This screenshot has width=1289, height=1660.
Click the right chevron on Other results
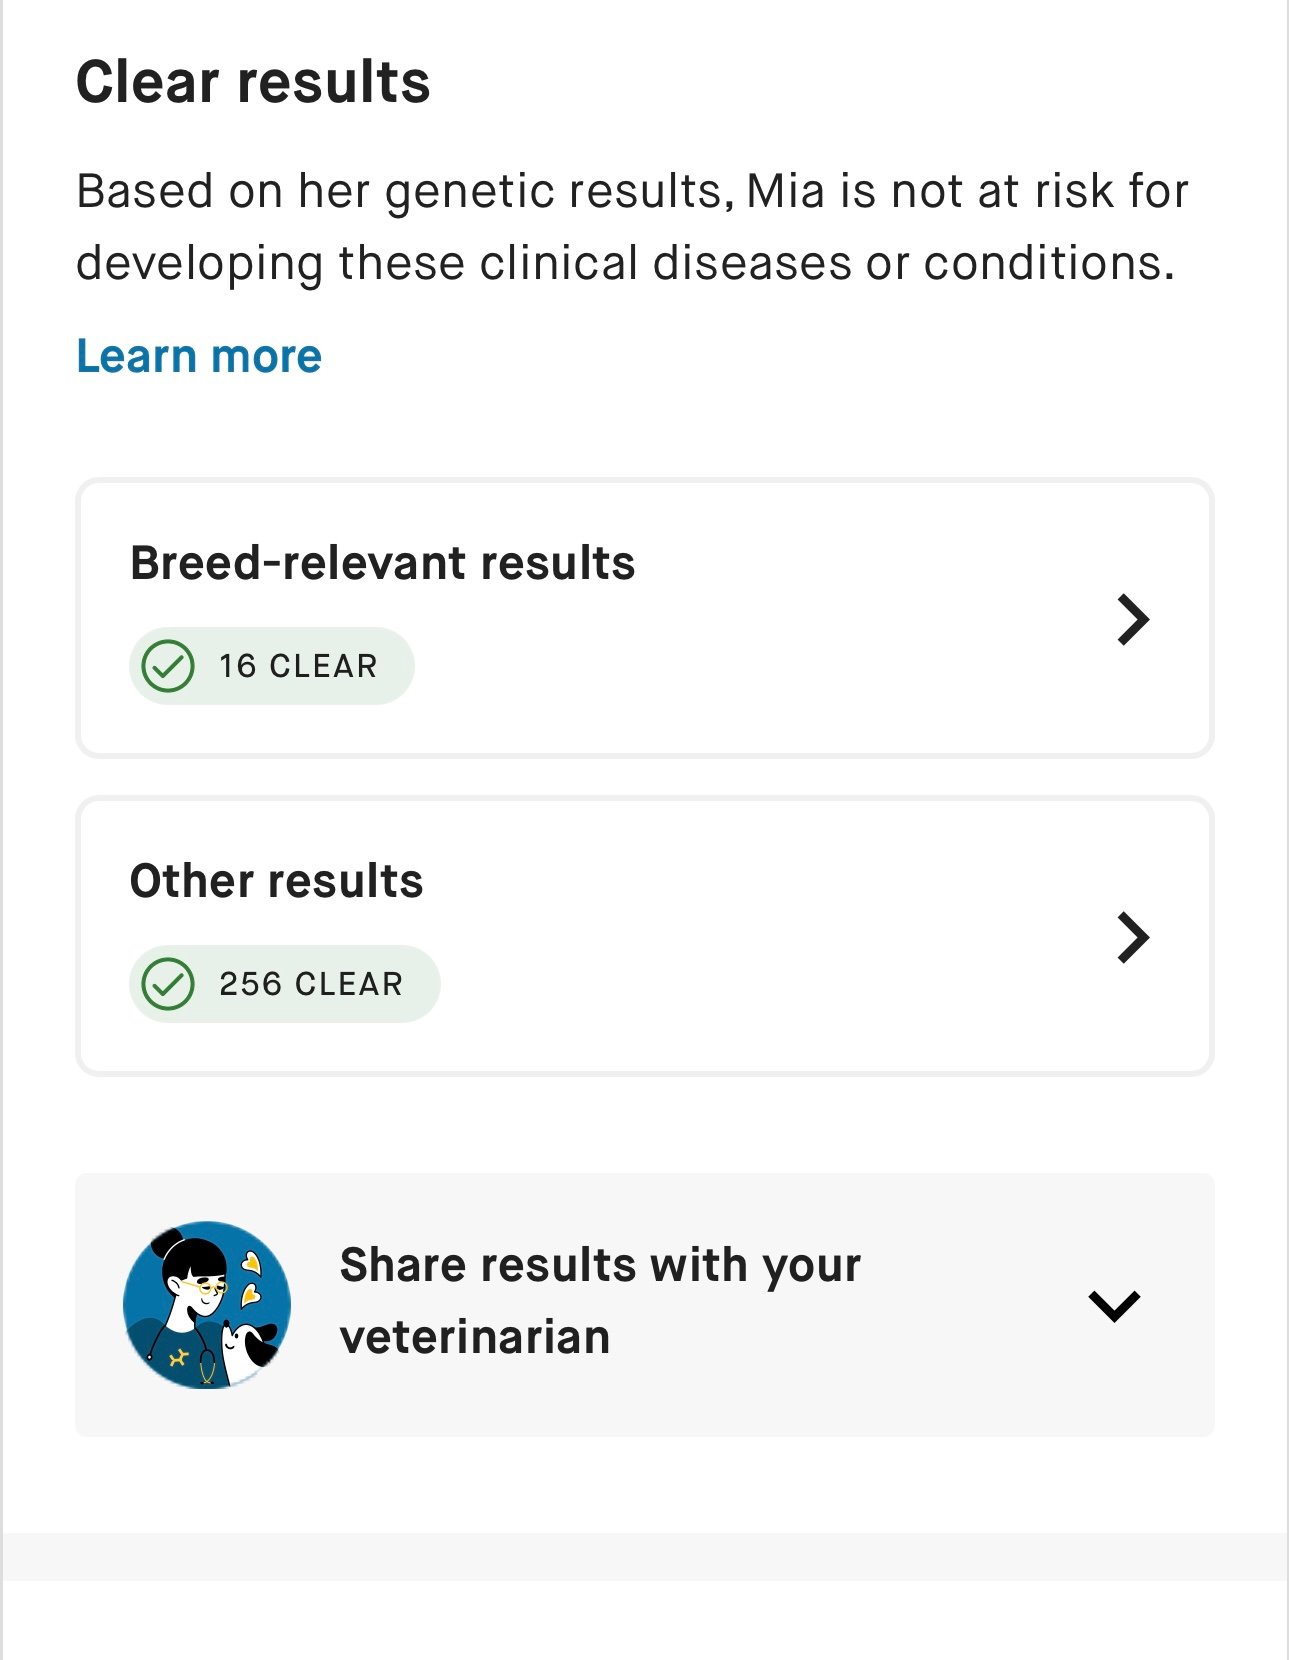(1132, 938)
